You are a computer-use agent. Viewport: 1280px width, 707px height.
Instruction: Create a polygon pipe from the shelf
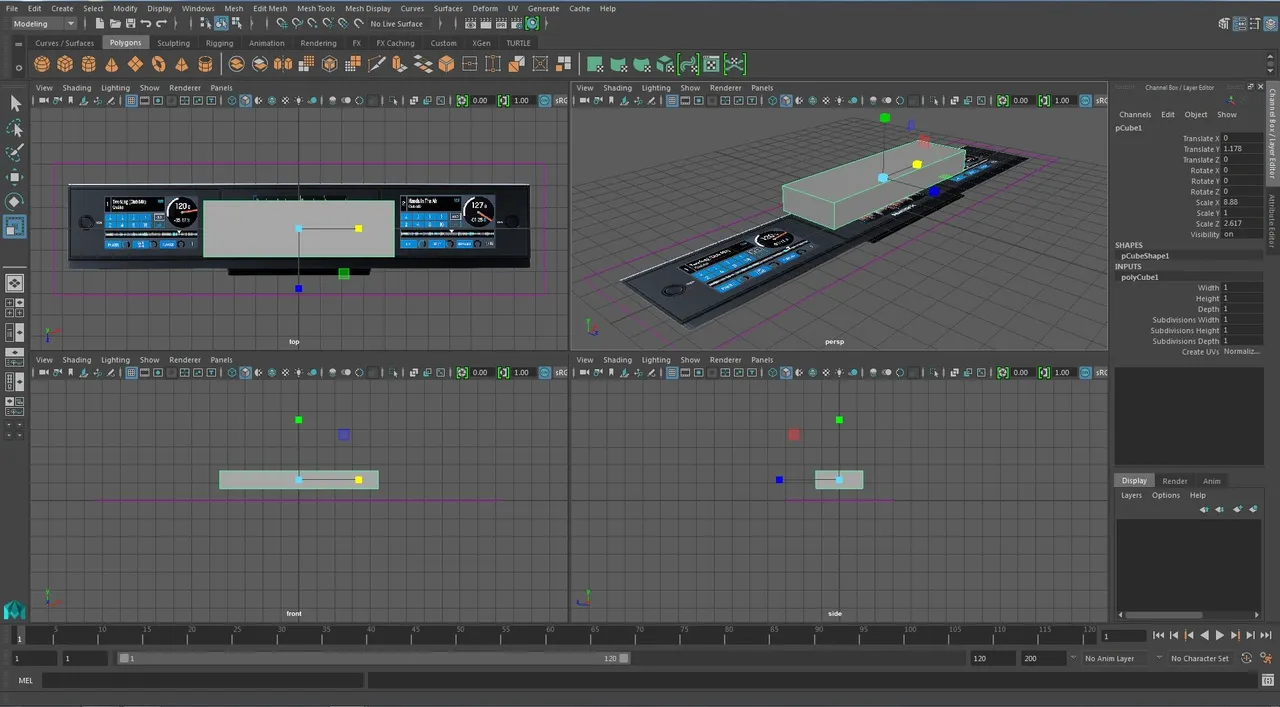click(x=205, y=64)
